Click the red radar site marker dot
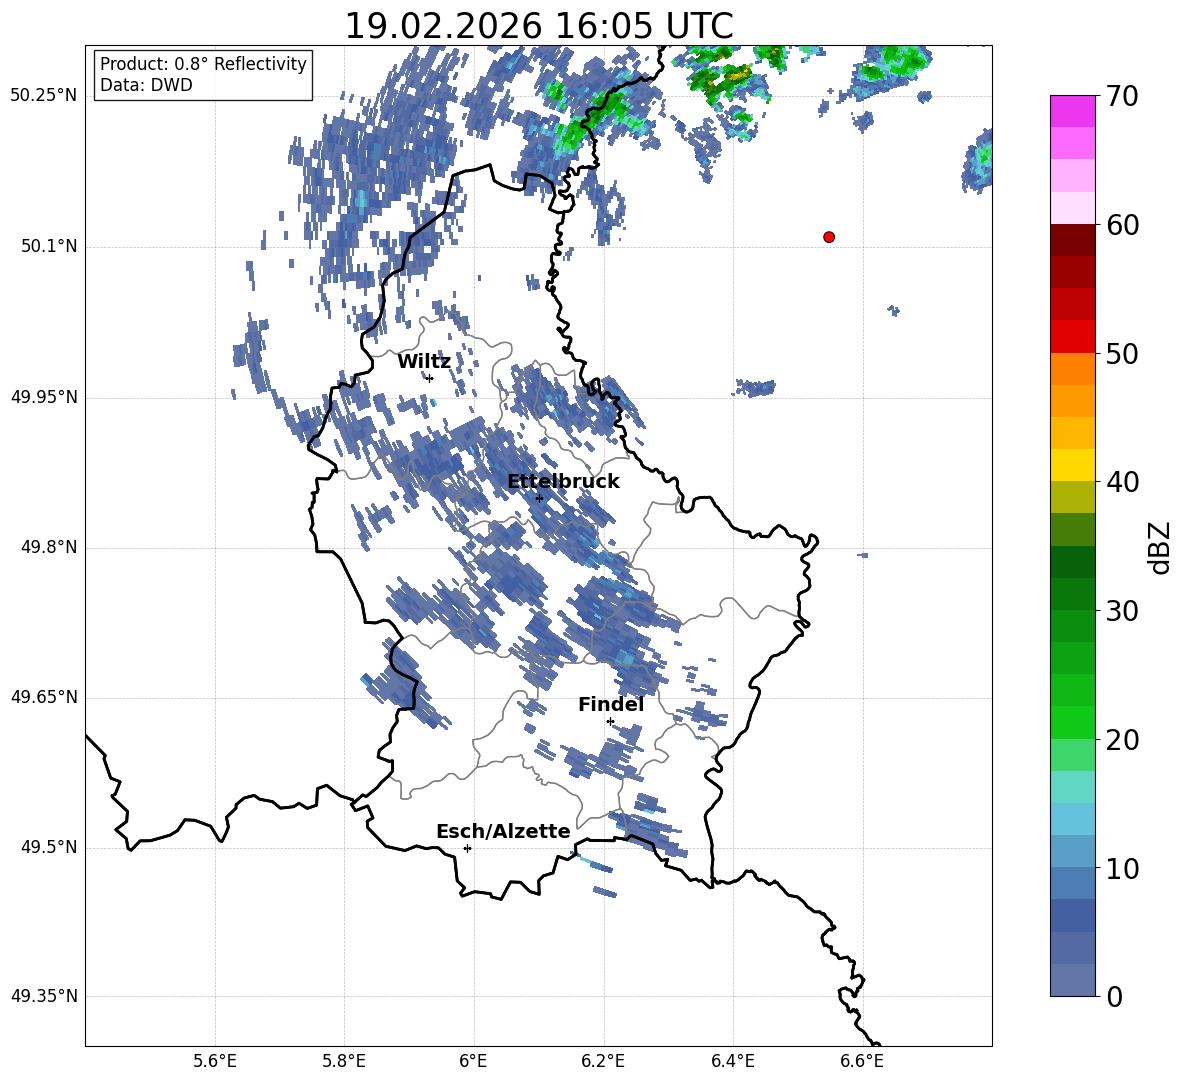Viewport: 1184px width, 1081px height. pyautogui.click(x=829, y=237)
